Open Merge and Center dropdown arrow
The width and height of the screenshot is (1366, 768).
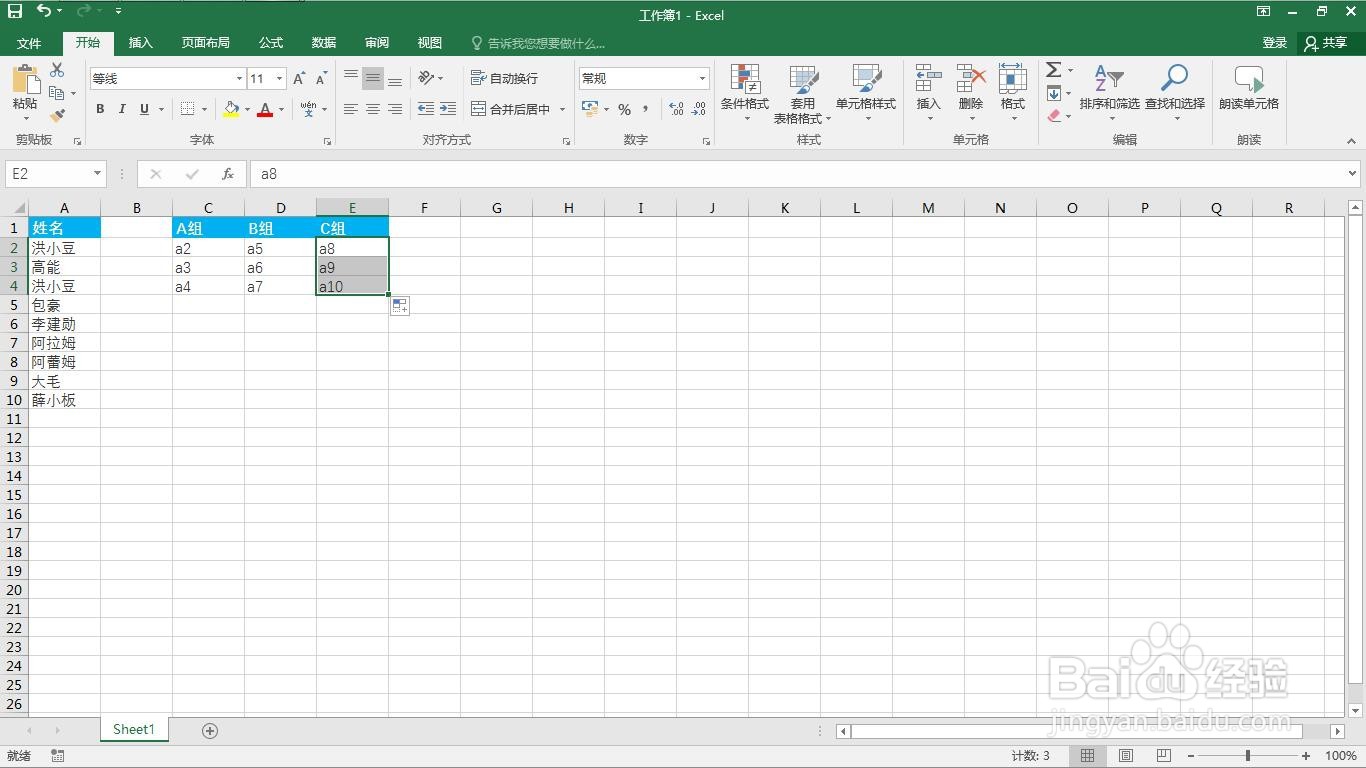pos(562,109)
